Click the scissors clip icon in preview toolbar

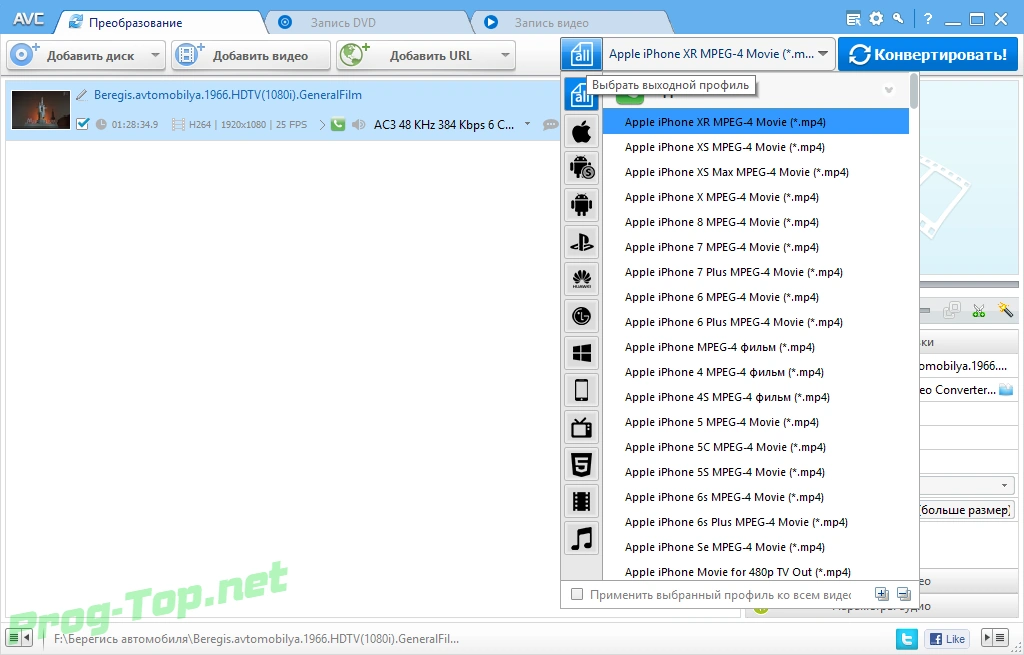coord(978,310)
